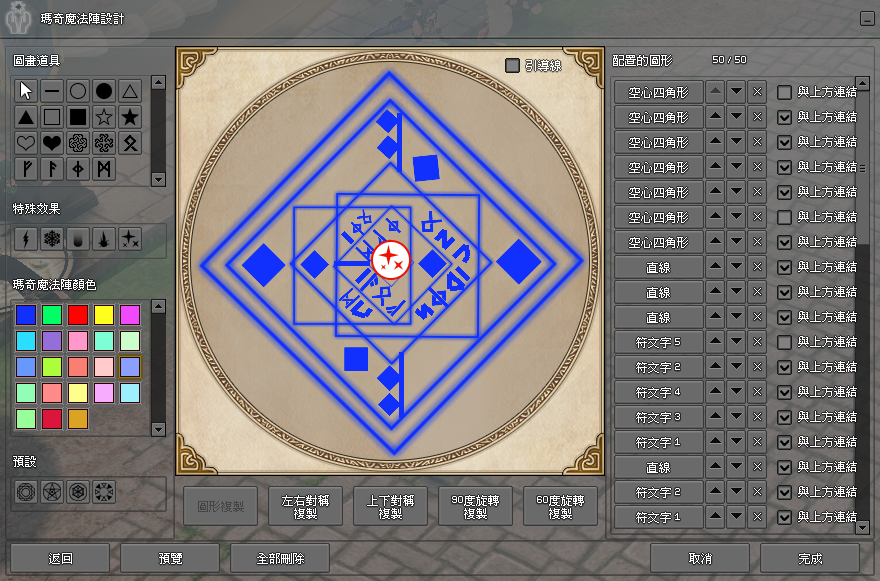Screen dimensions: 880x581
Task: Move 符文字 3 down one position
Action: click(x=736, y=417)
